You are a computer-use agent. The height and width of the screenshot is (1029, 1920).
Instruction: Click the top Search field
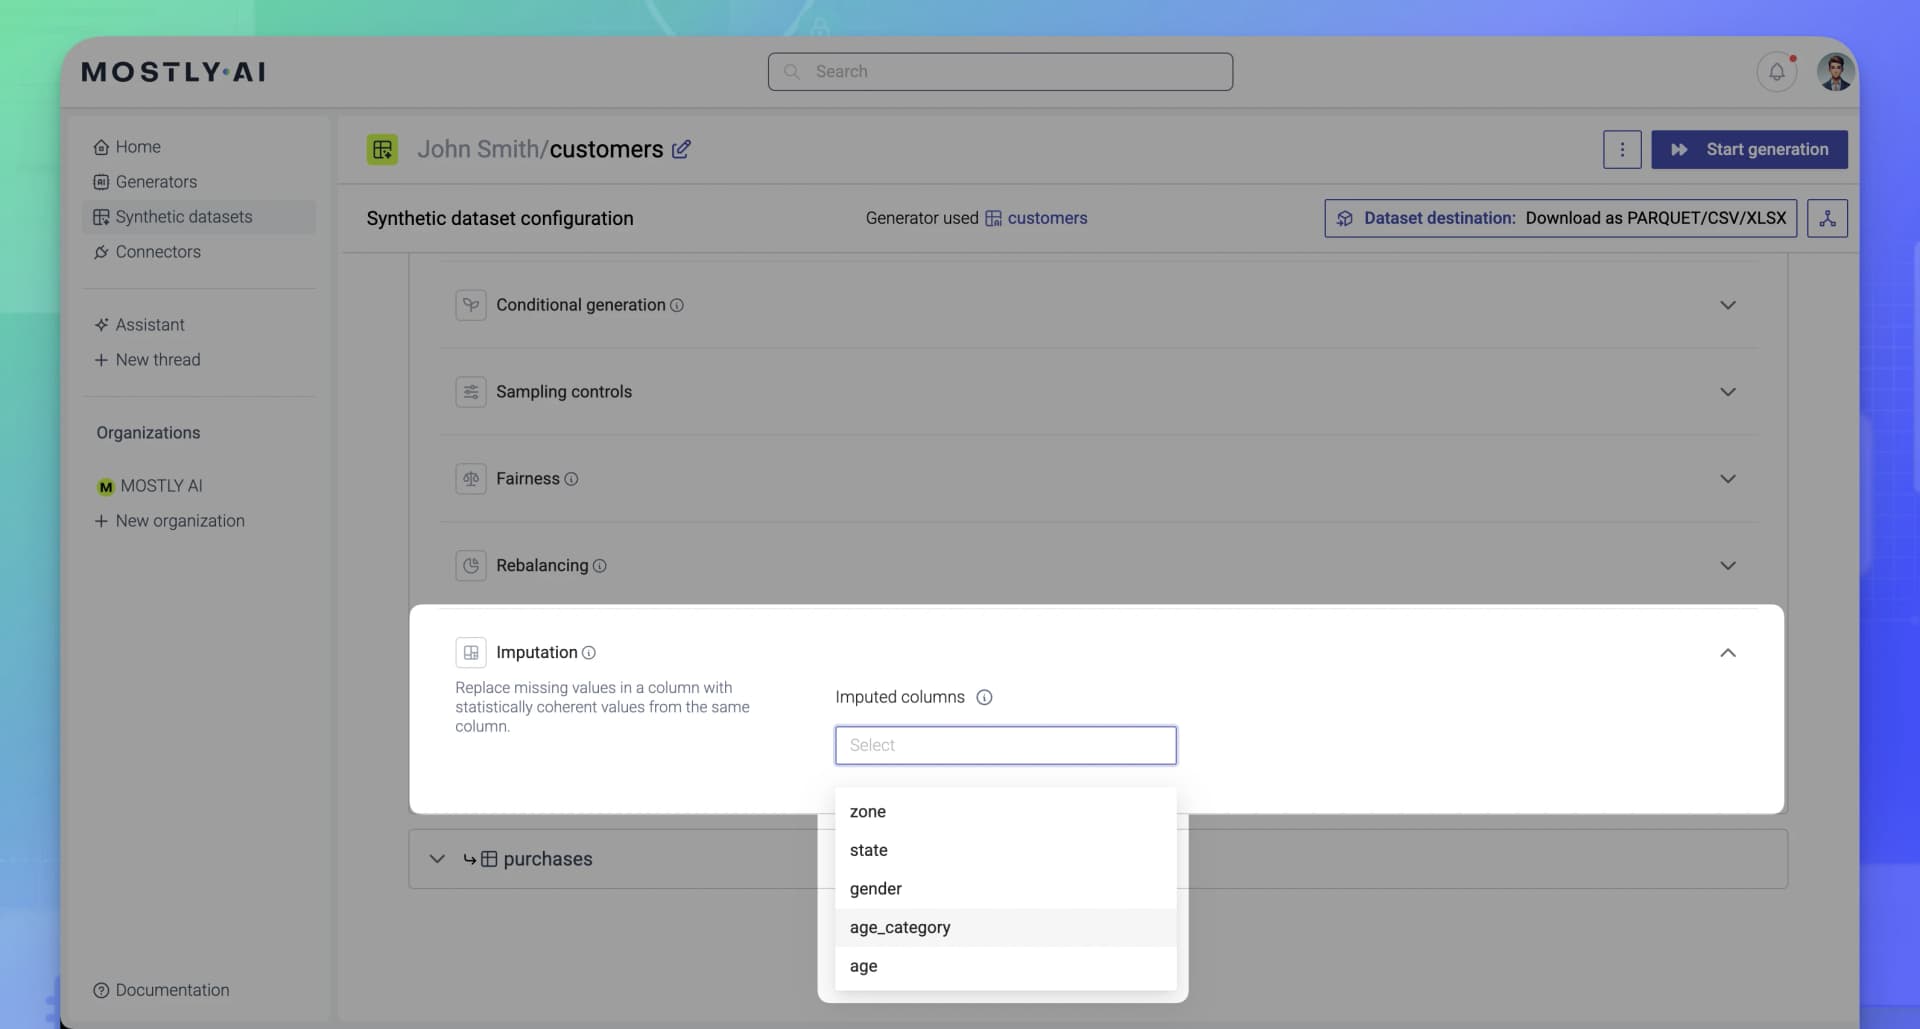[1000, 72]
